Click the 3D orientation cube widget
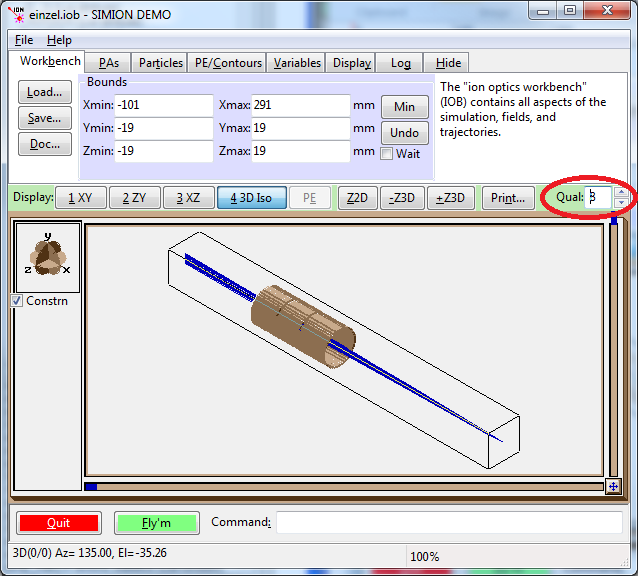 click(x=48, y=256)
